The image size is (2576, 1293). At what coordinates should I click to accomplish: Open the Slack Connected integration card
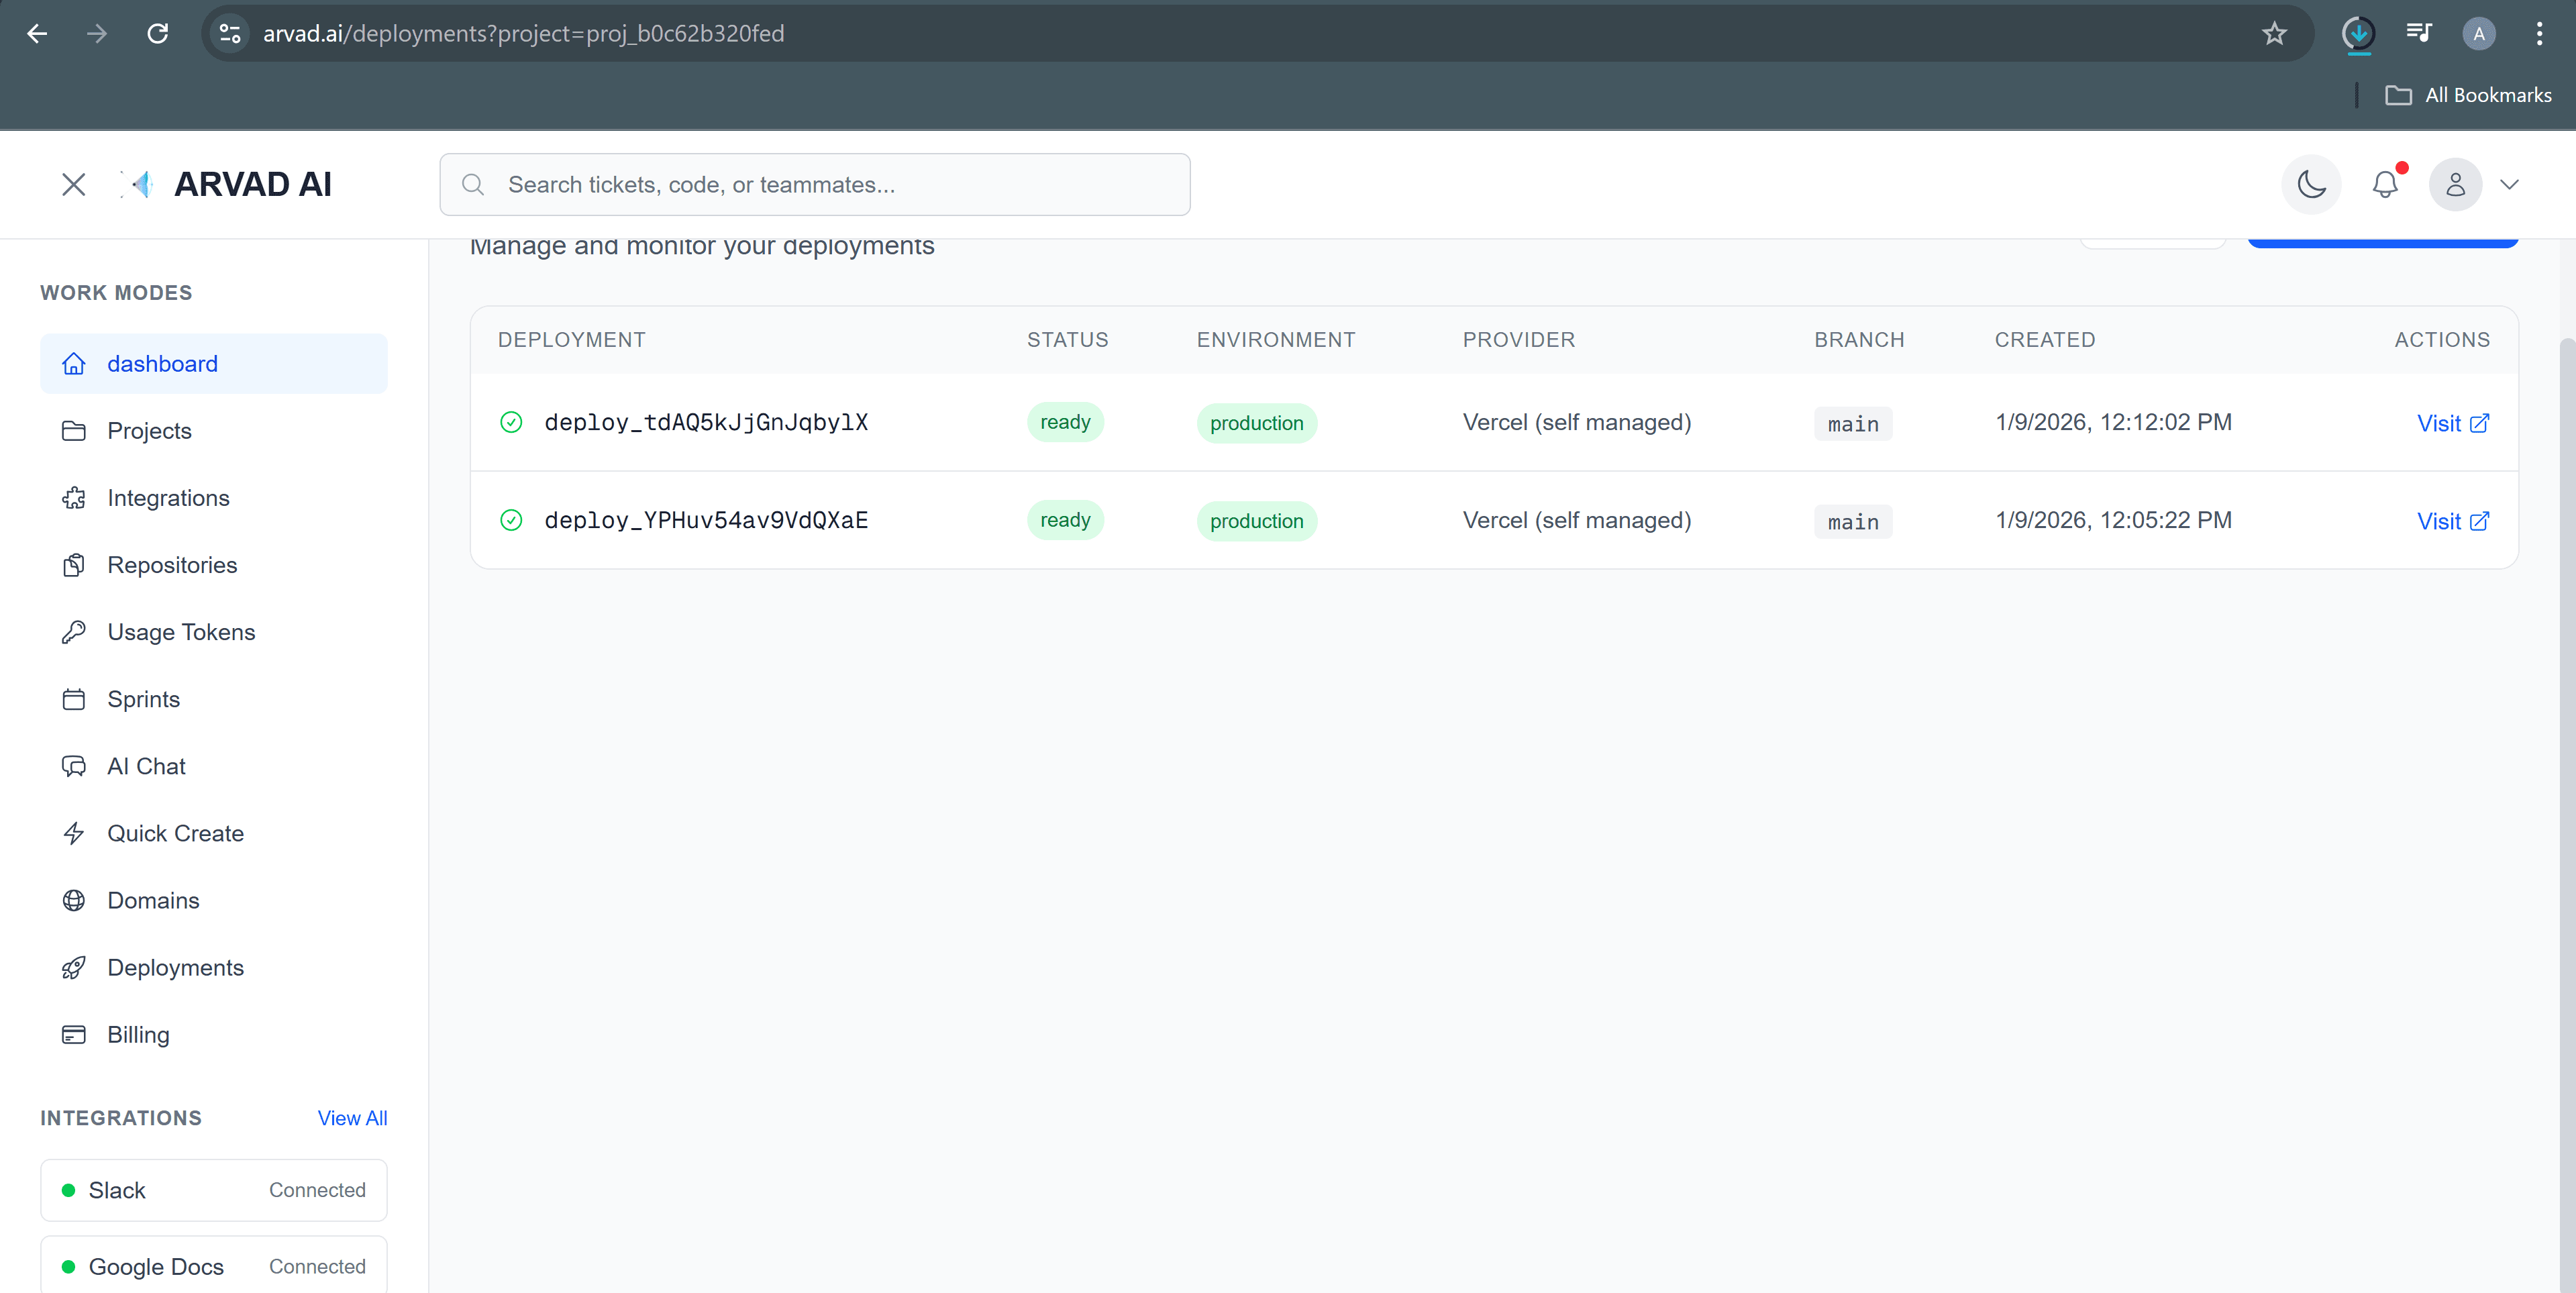pos(213,1190)
